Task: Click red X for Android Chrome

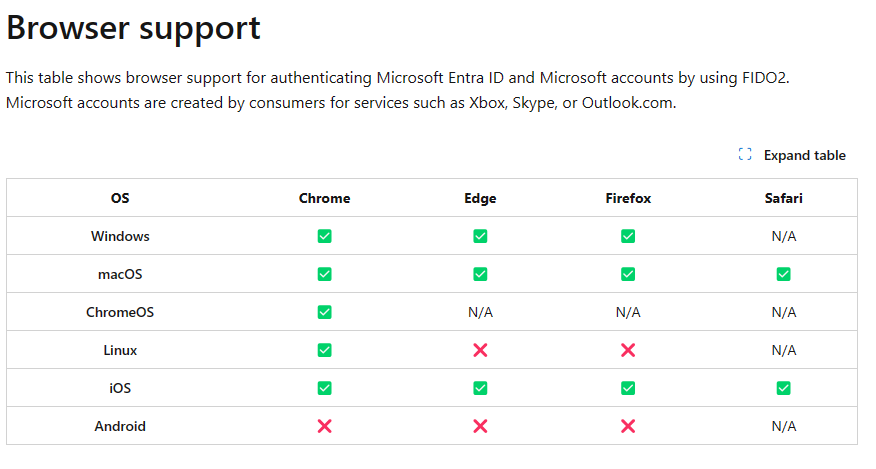Action: pyautogui.click(x=324, y=426)
